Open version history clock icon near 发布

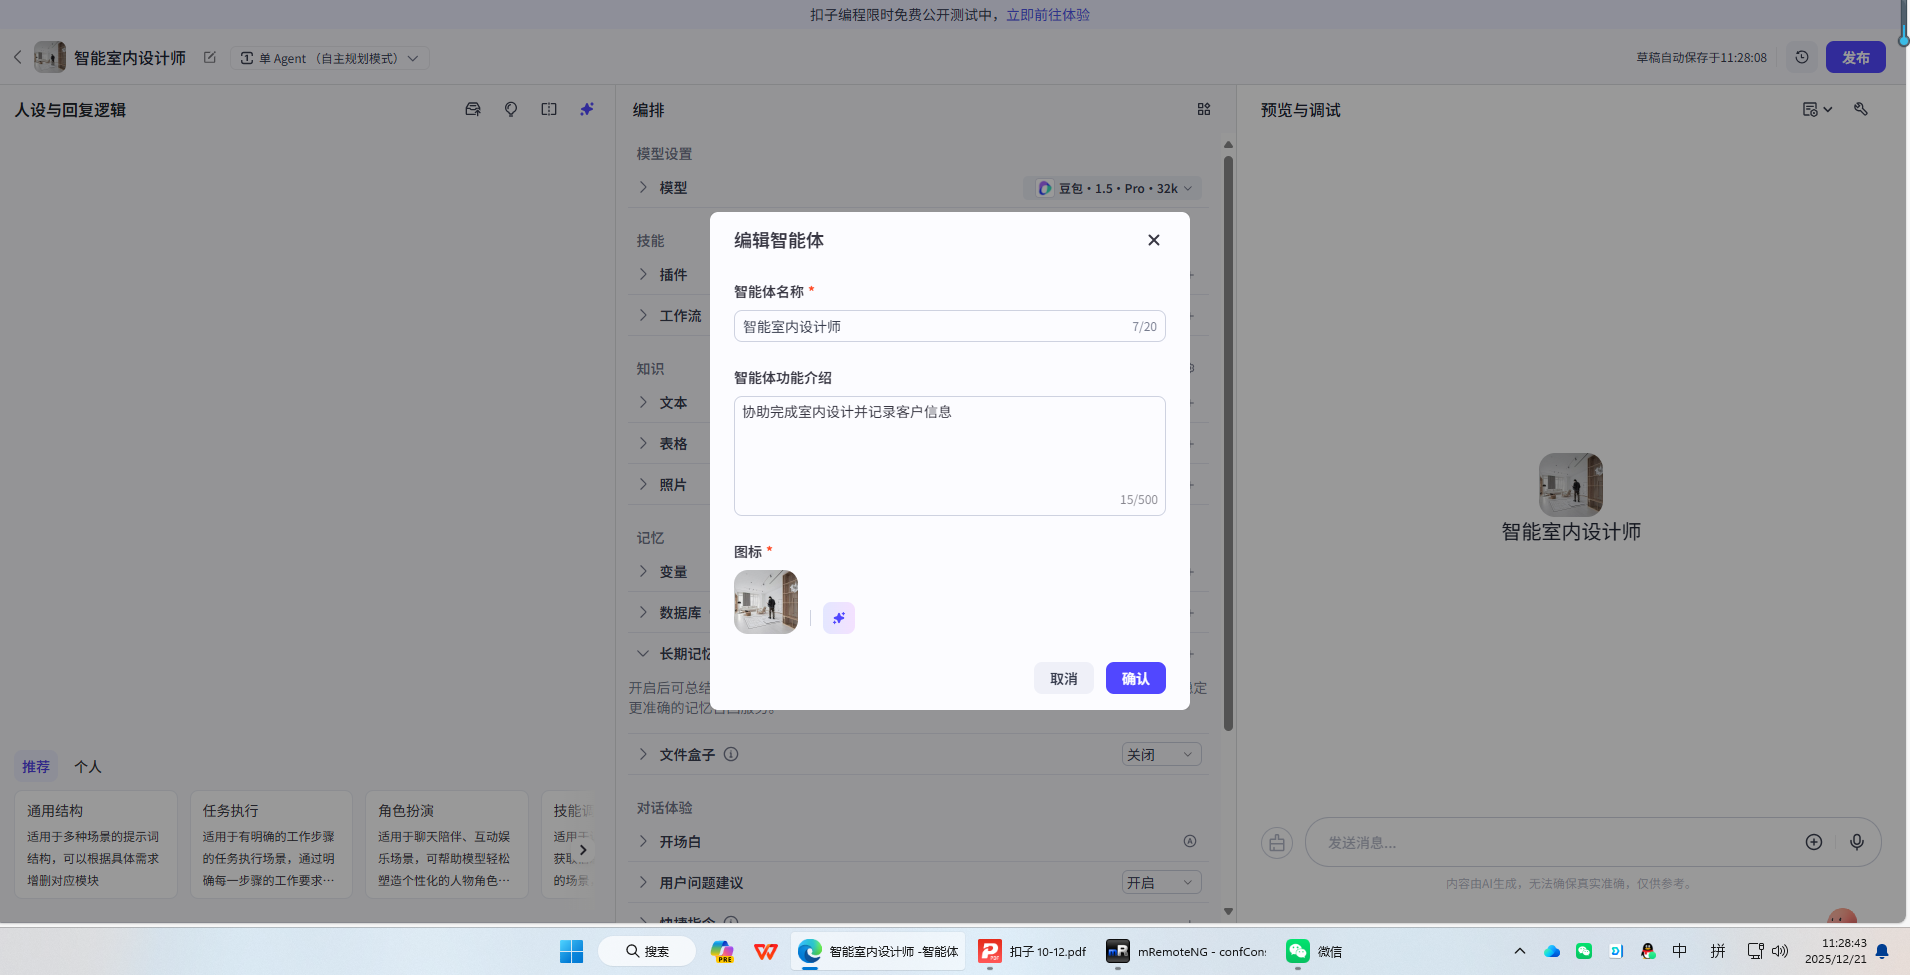click(1801, 57)
